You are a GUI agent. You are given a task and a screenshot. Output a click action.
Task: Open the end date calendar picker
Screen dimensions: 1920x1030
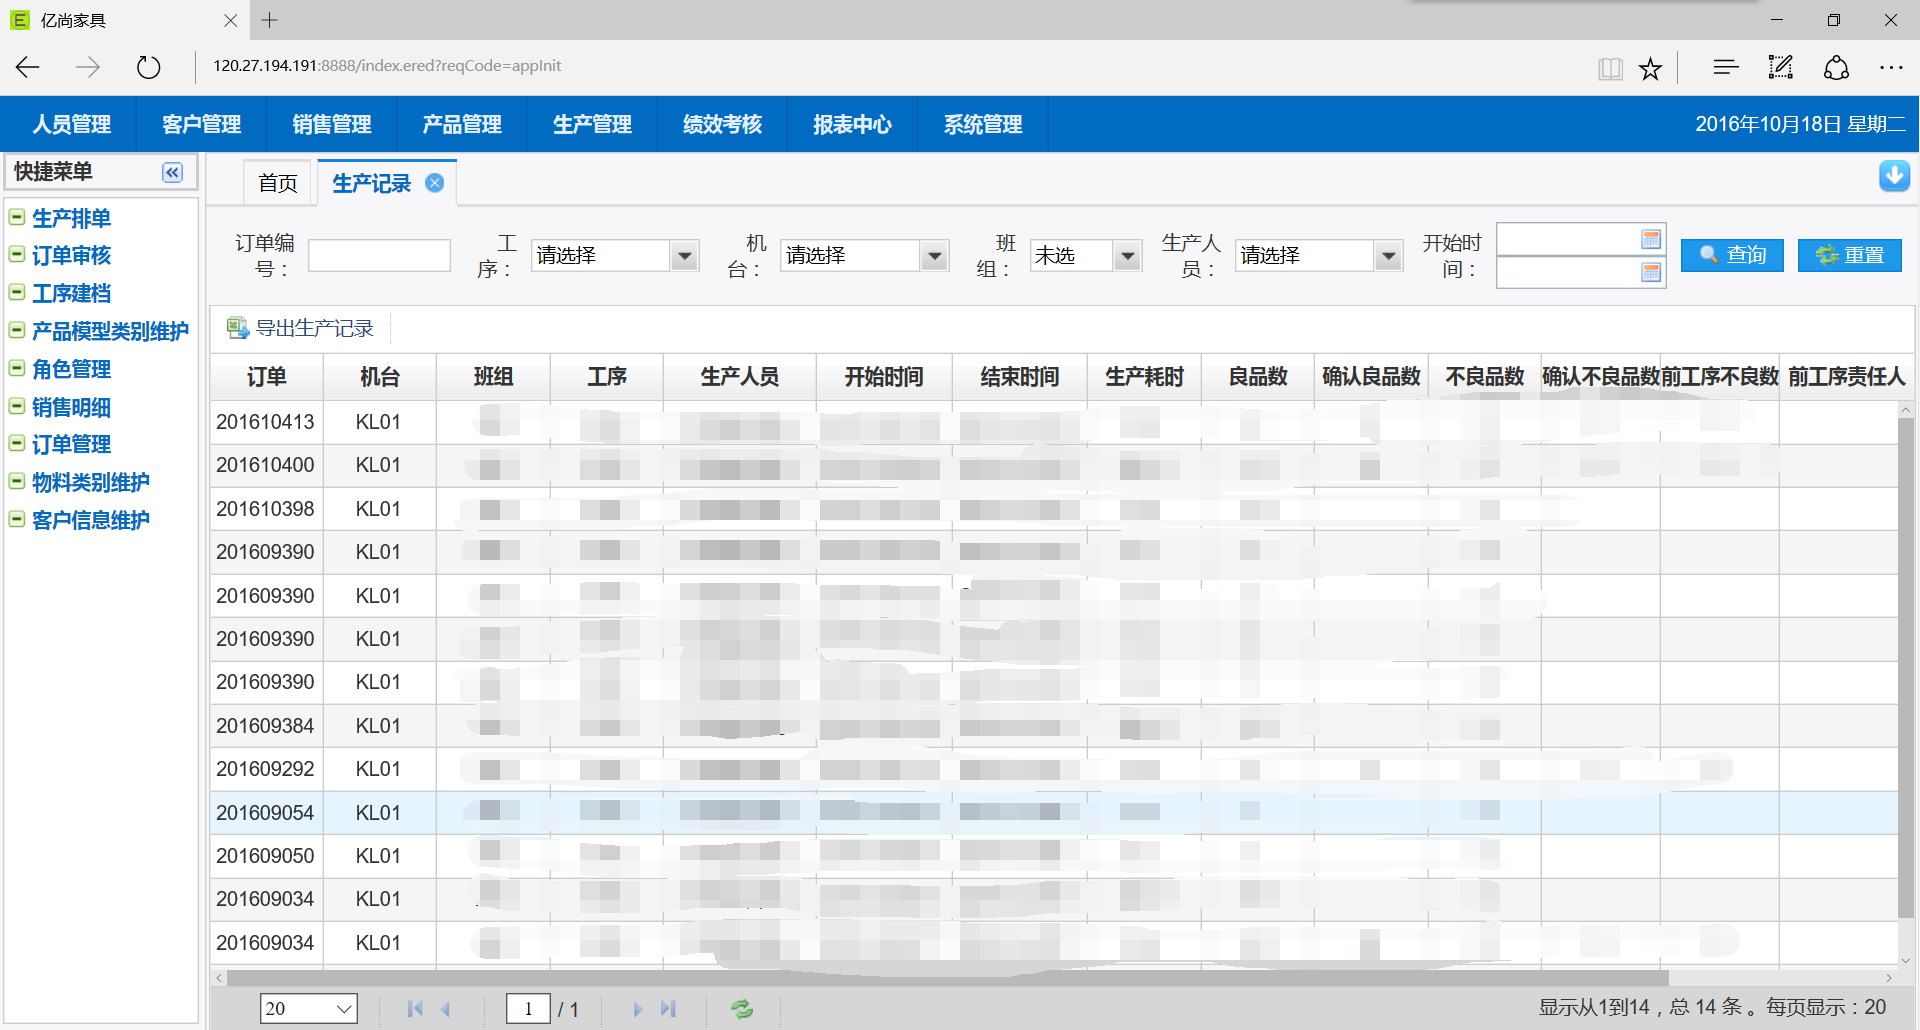[1651, 272]
